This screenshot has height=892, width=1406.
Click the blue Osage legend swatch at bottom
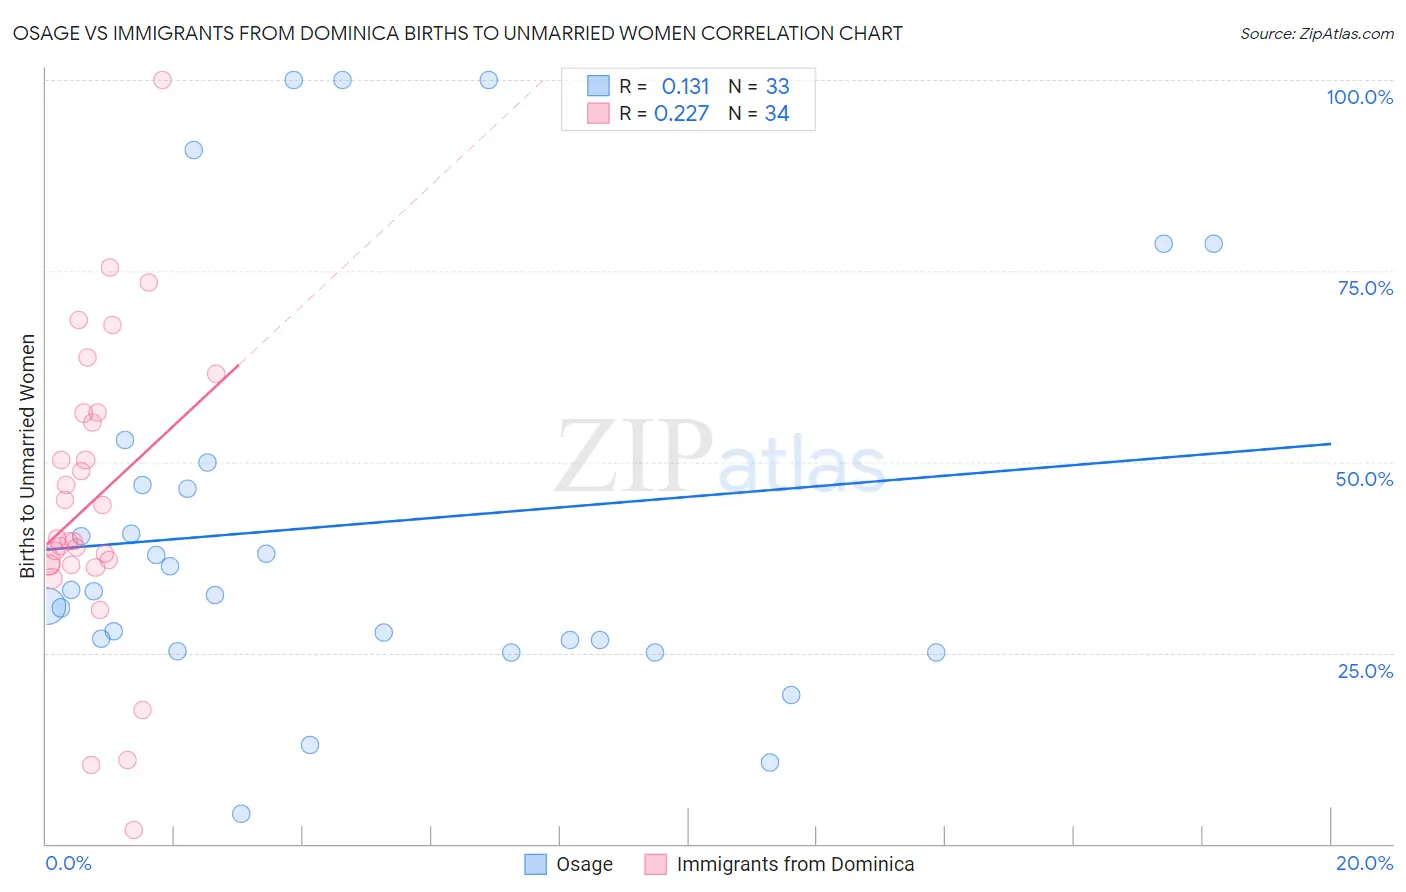(536, 864)
